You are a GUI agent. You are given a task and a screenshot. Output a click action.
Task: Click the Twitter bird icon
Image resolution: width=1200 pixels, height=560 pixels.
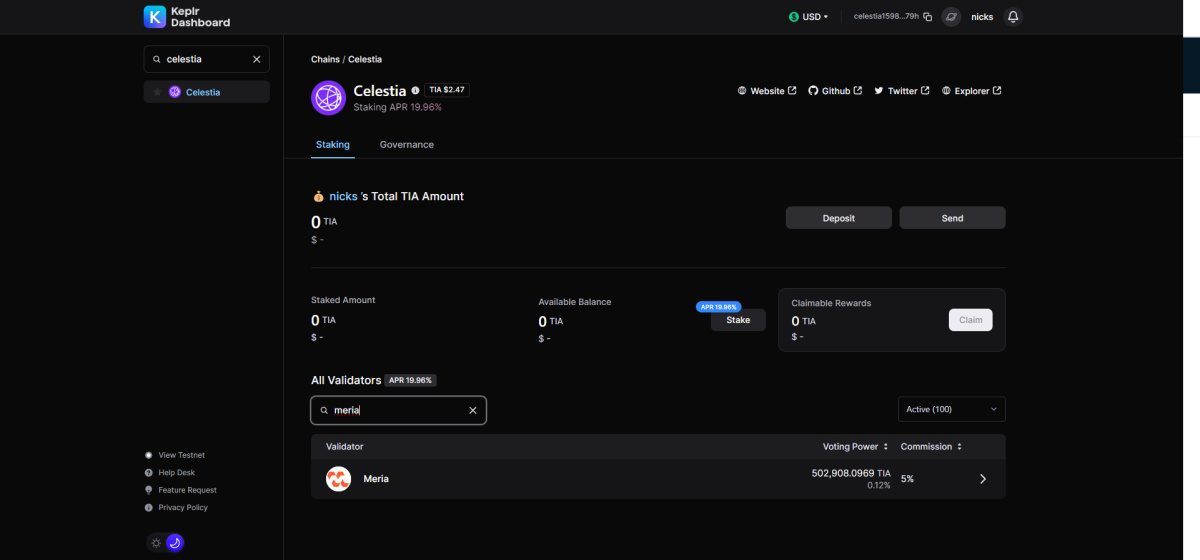[x=879, y=91]
